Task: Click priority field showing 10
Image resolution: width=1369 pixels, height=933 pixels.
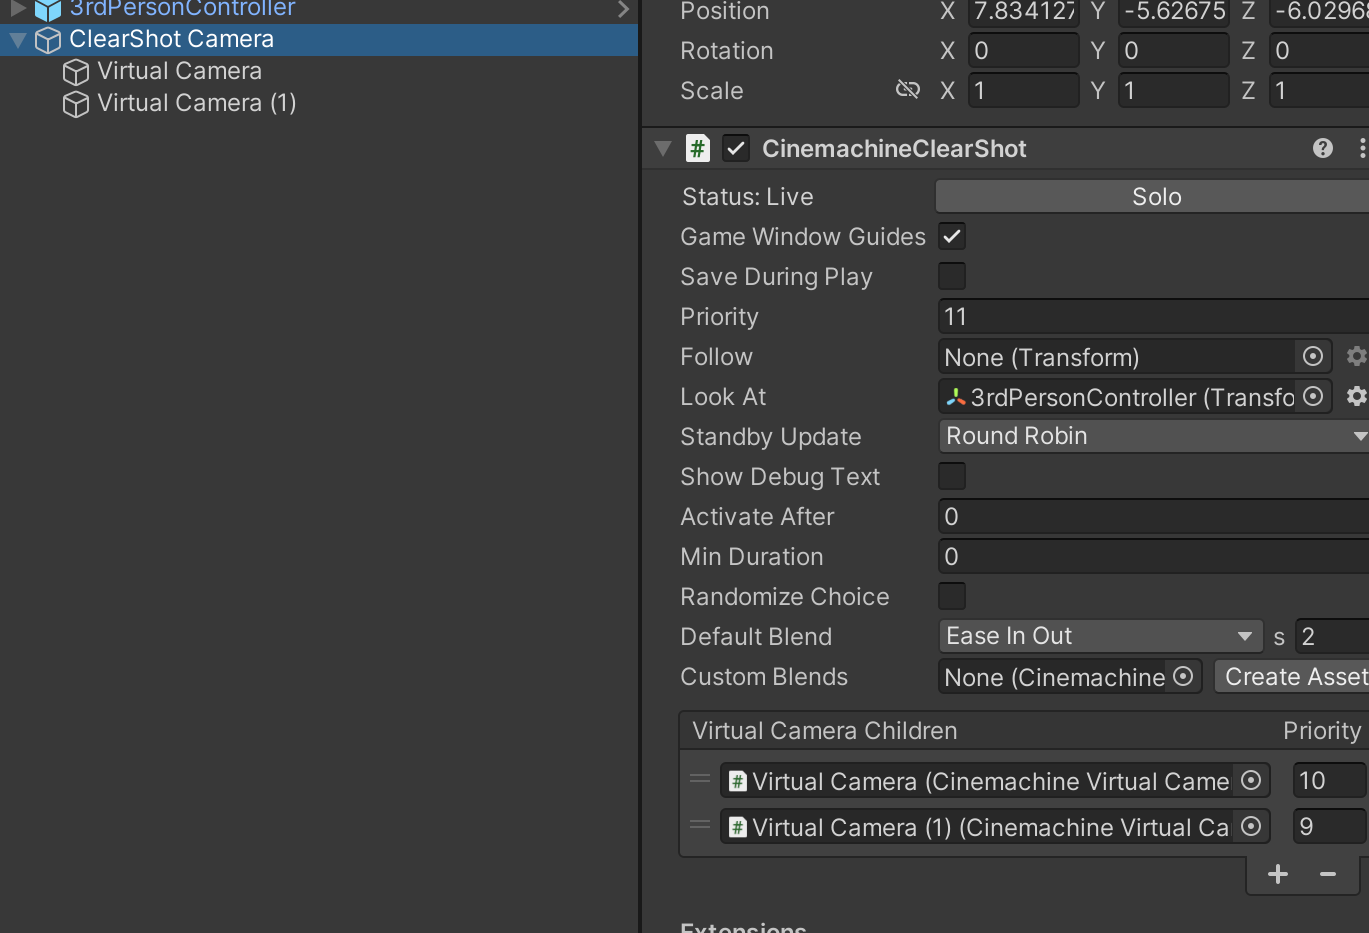Action: pyautogui.click(x=1329, y=780)
